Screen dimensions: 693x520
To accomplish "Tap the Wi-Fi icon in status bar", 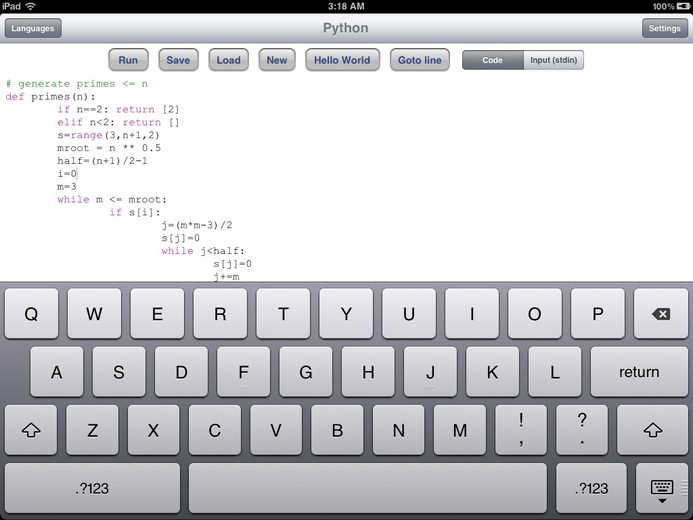I will [30, 6].
